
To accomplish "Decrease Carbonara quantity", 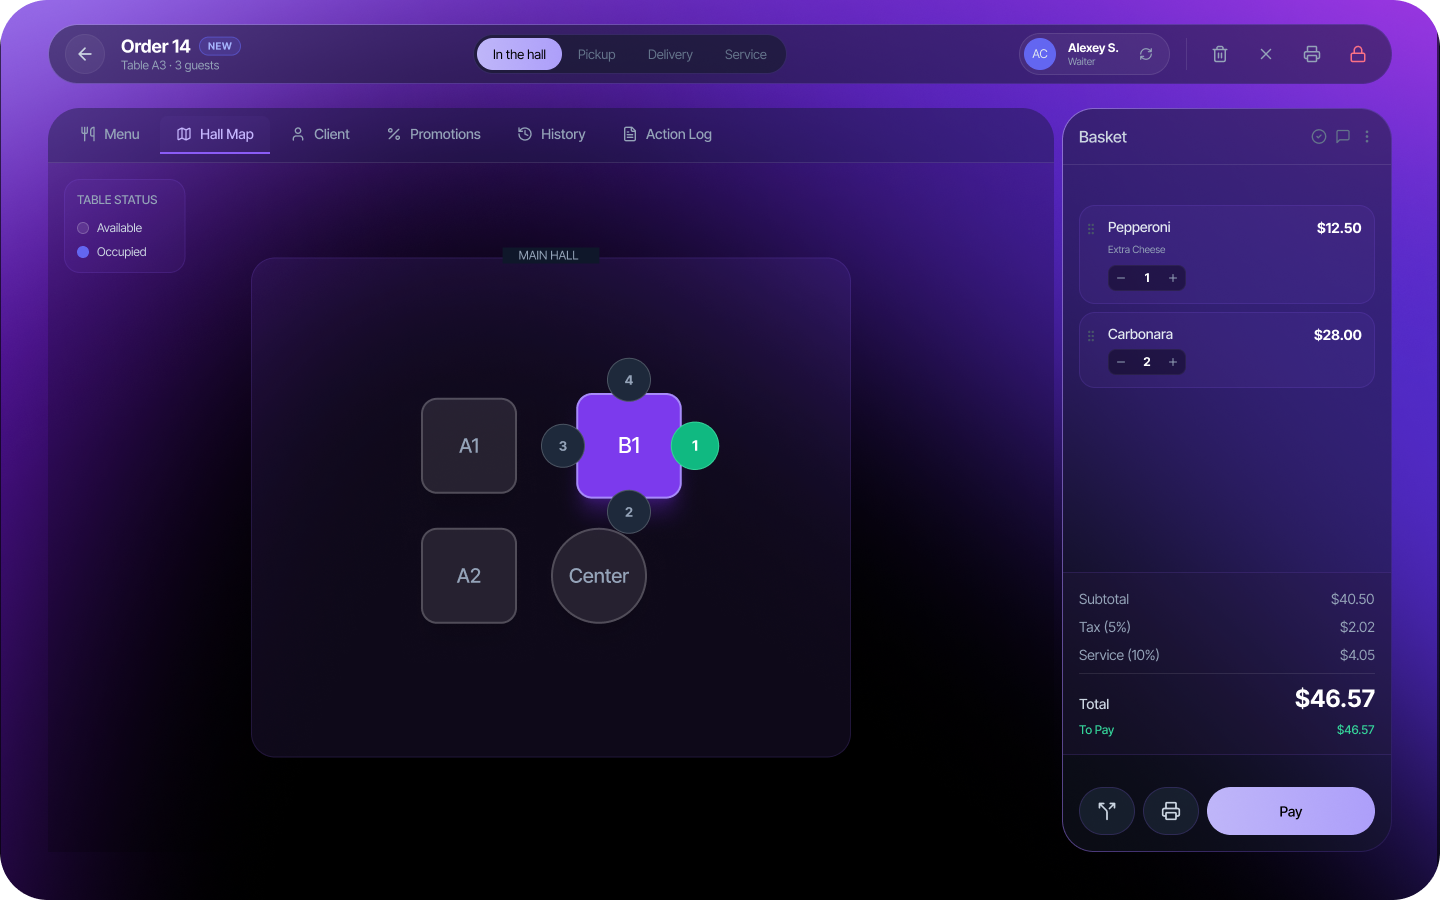I will [x=1121, y=362].
